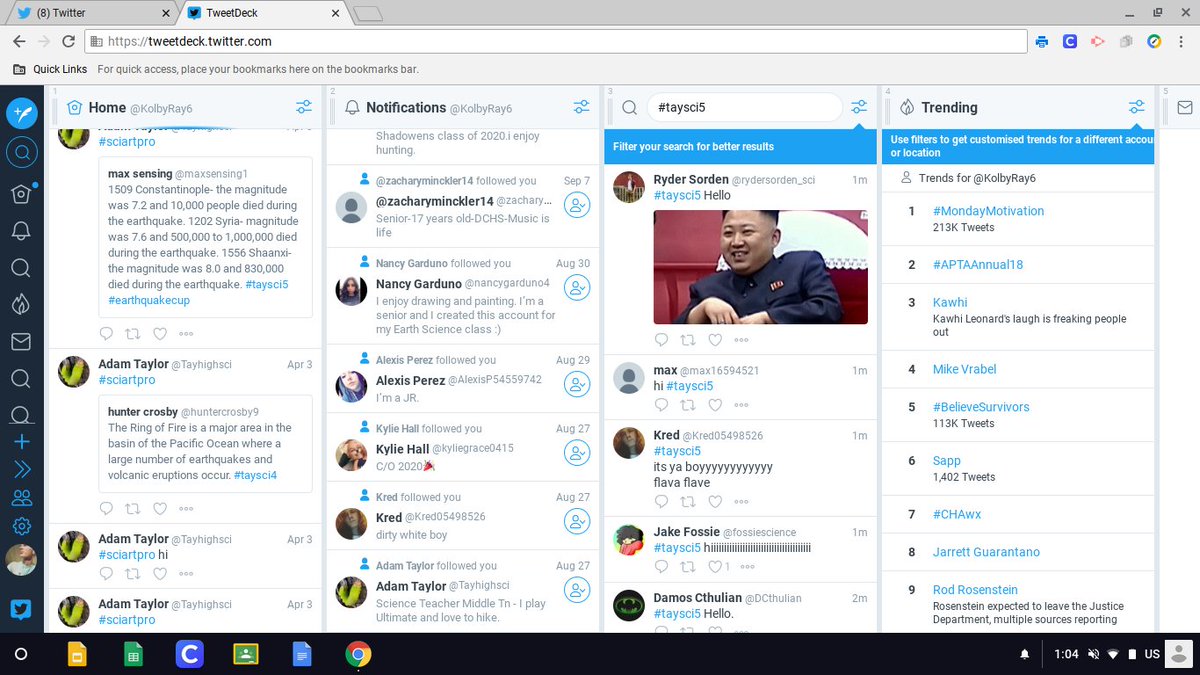
Task: Open the circled search icon below compose
Action: tap(22, 153)
